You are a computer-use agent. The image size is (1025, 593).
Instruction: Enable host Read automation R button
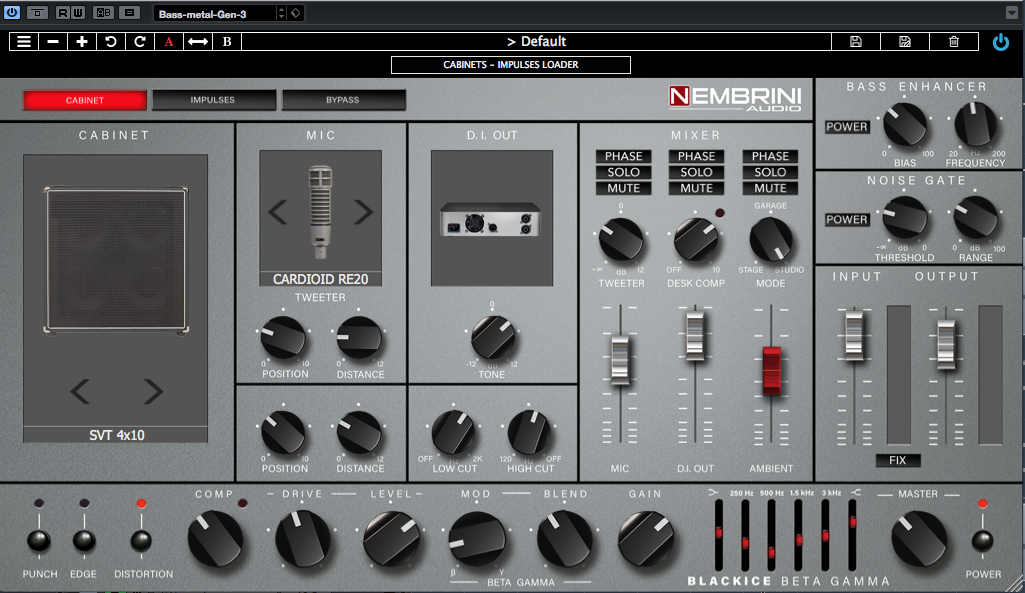pos(62,12)
